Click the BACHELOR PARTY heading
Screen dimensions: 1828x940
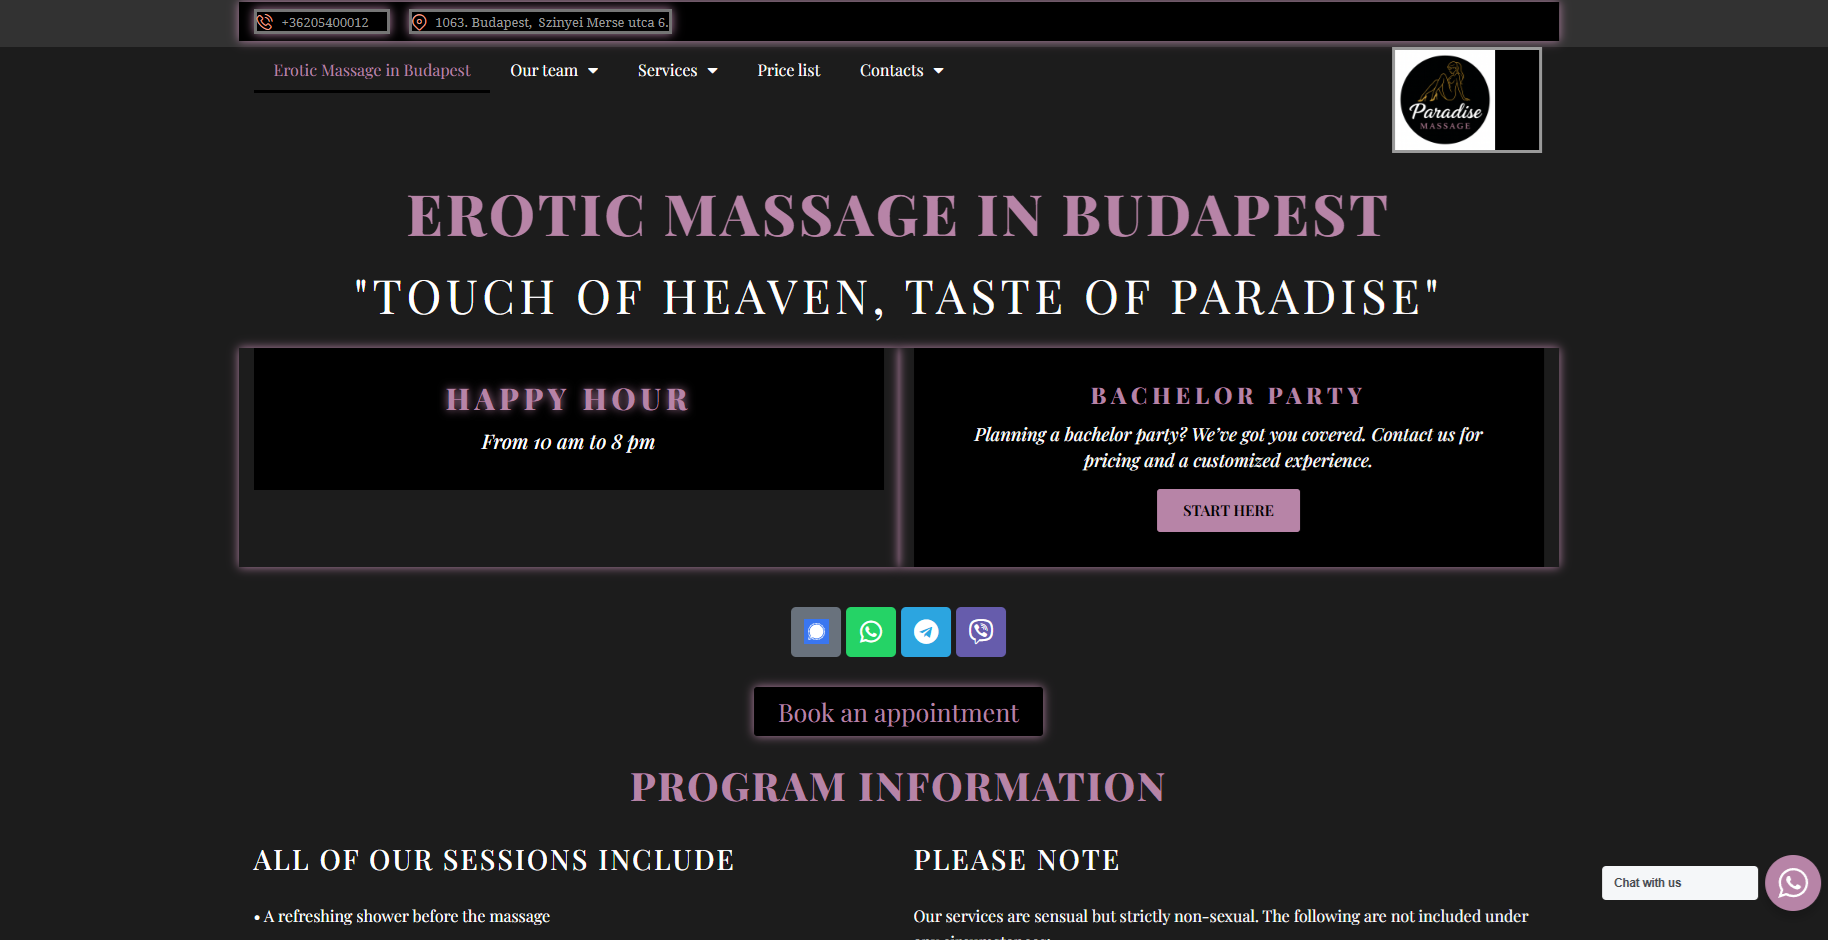(1228, 396)
